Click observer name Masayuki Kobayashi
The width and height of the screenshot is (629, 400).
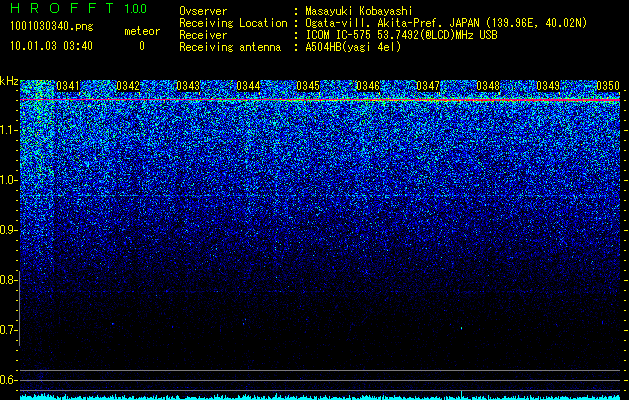pyautogui.click(x=359, y=11)
